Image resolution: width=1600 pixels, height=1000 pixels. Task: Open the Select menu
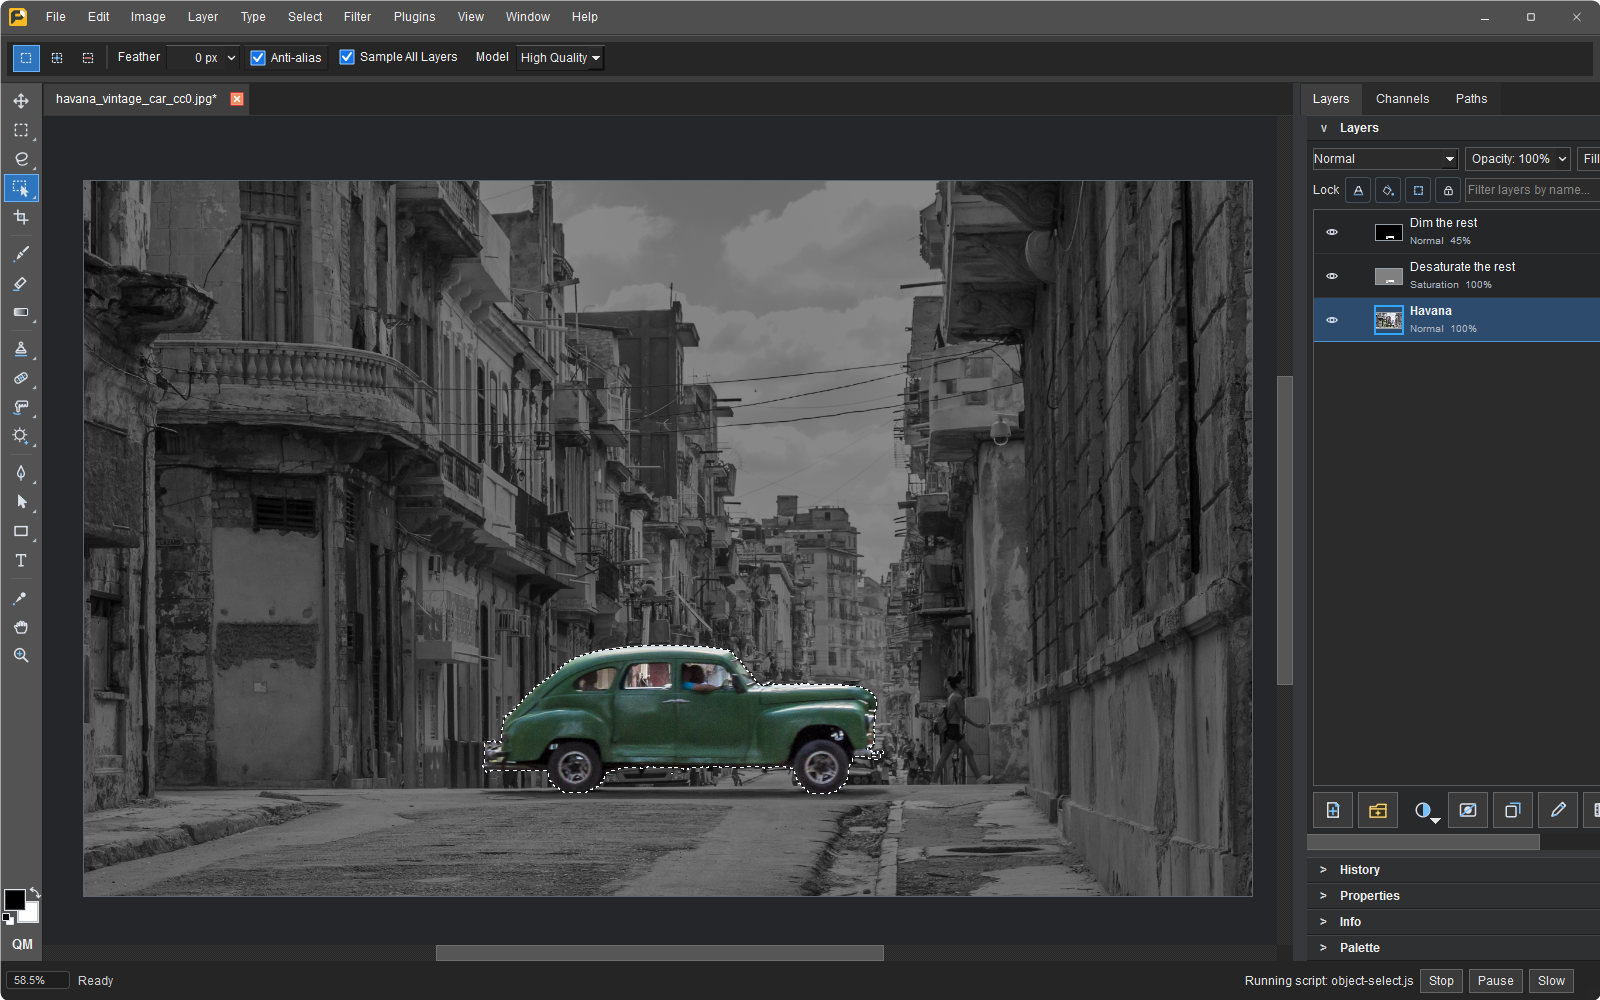tap(305, 17)
